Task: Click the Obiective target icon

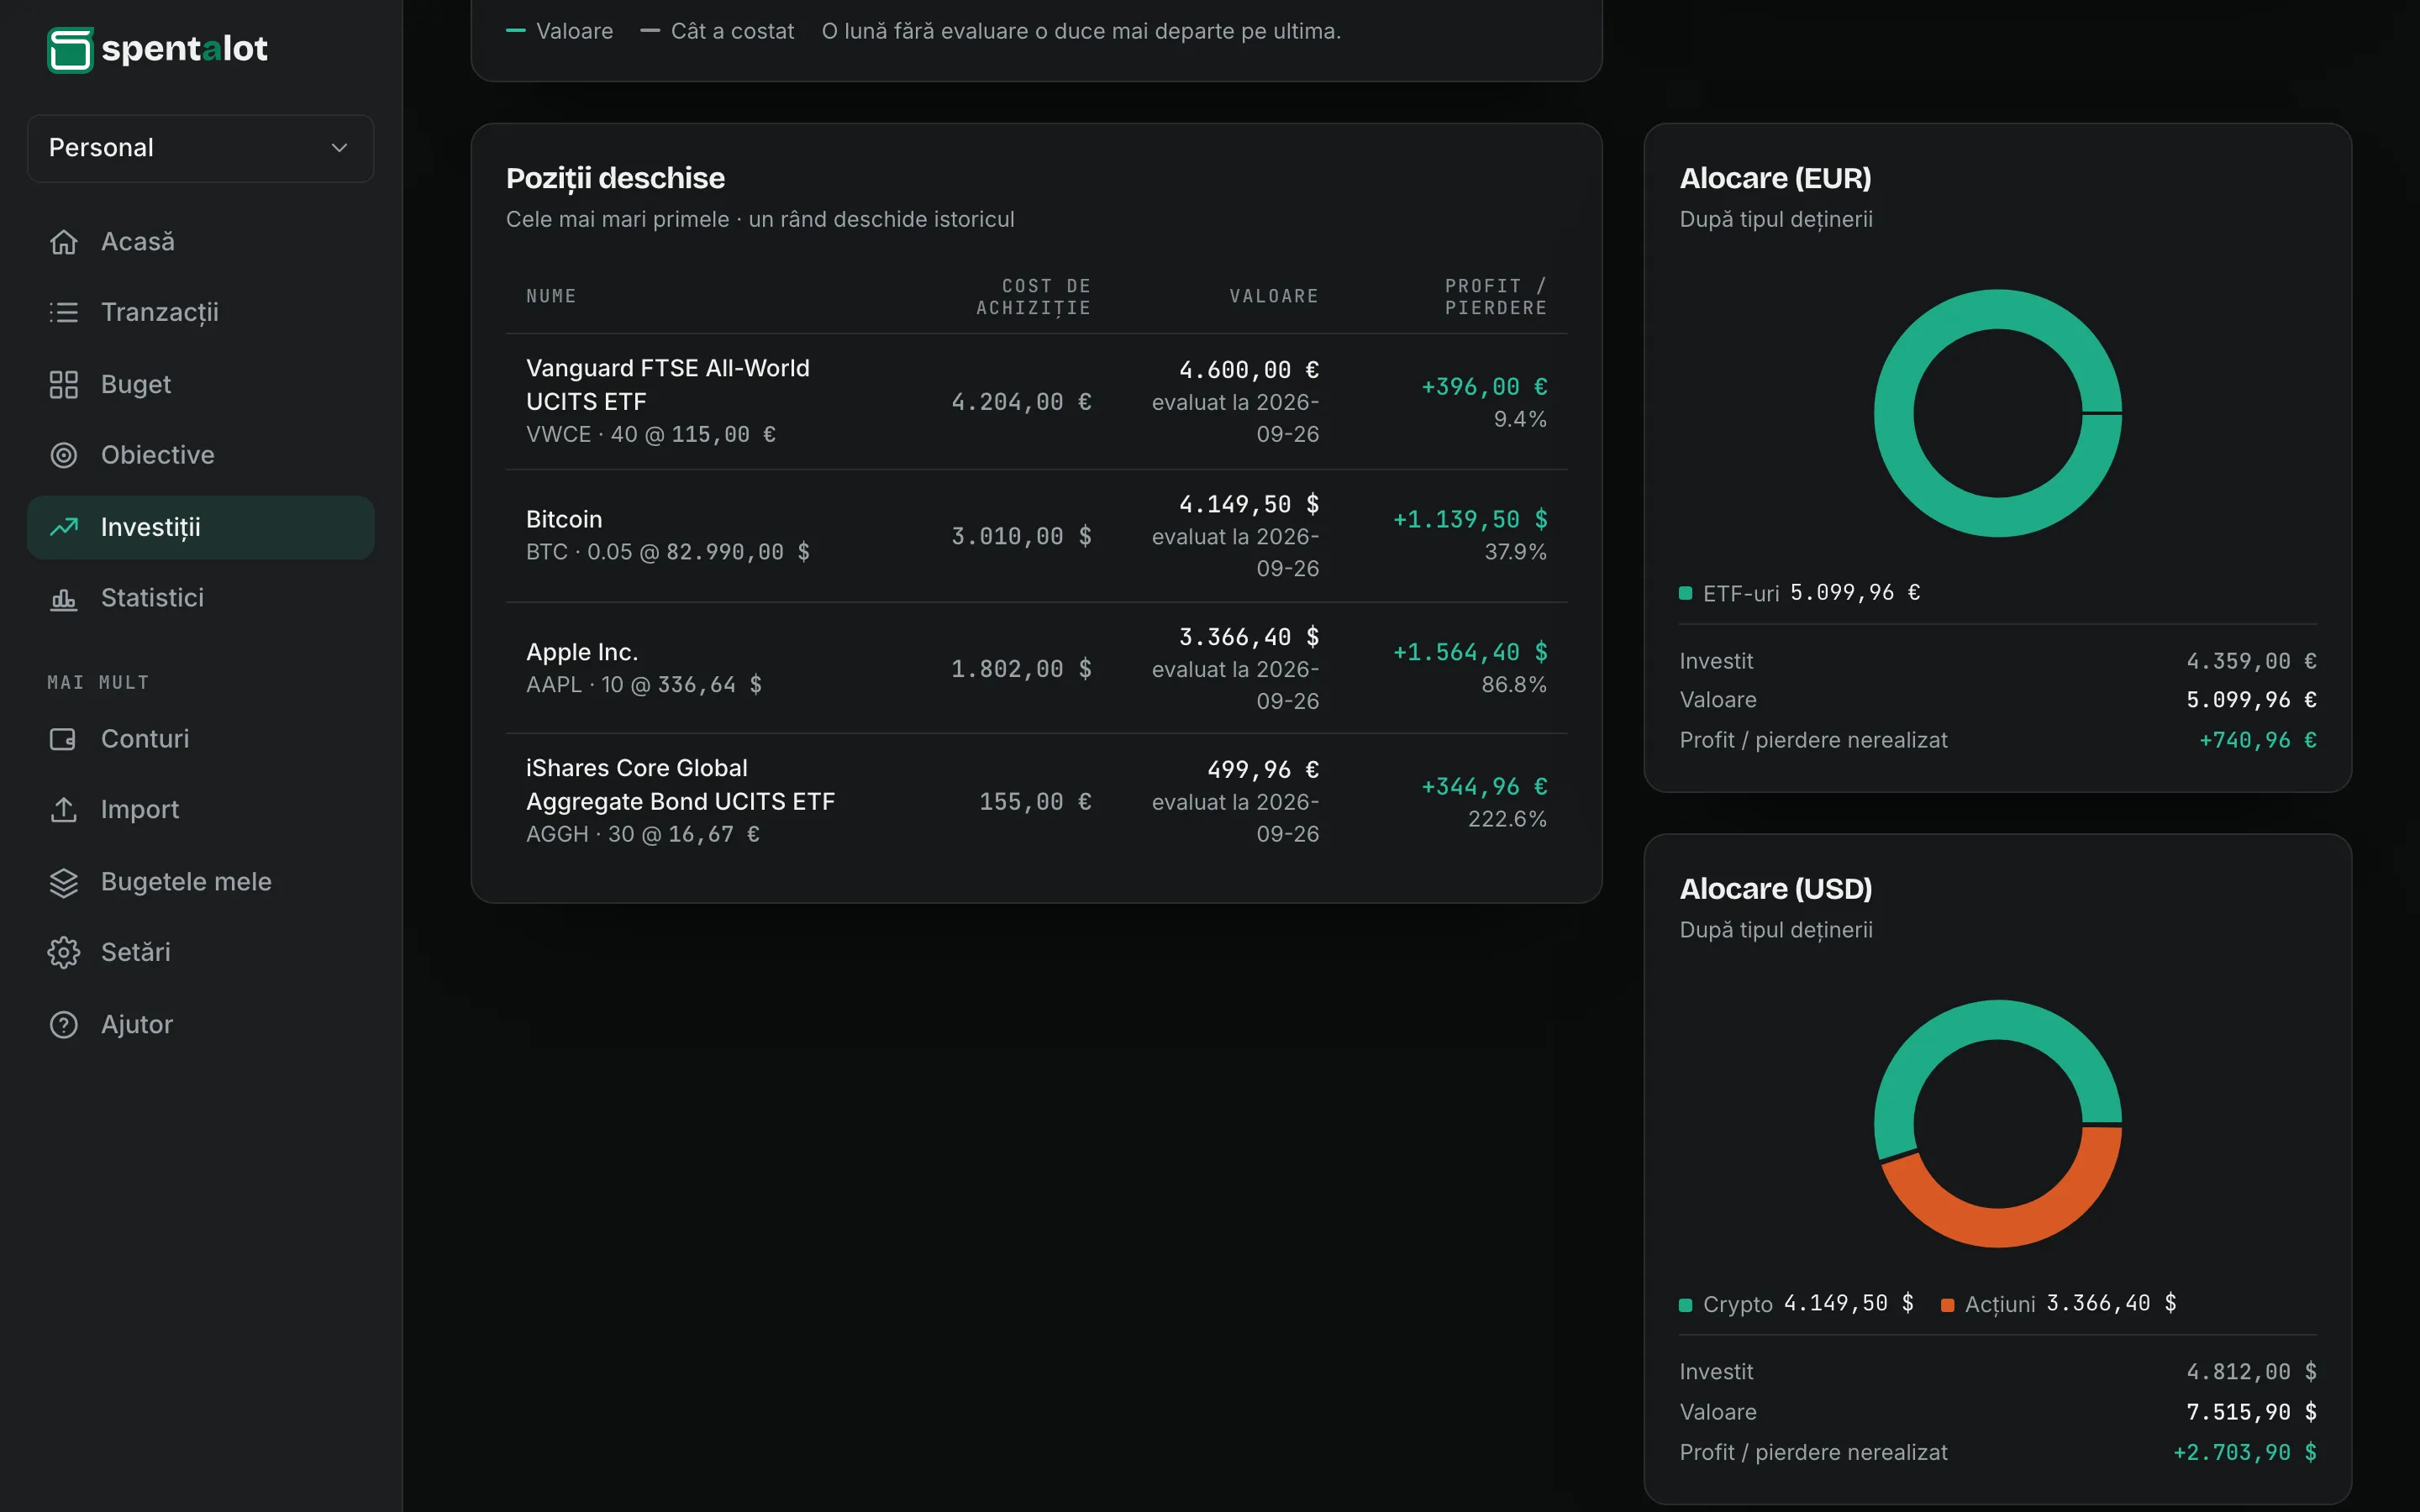Action: [x=64, y=455]
